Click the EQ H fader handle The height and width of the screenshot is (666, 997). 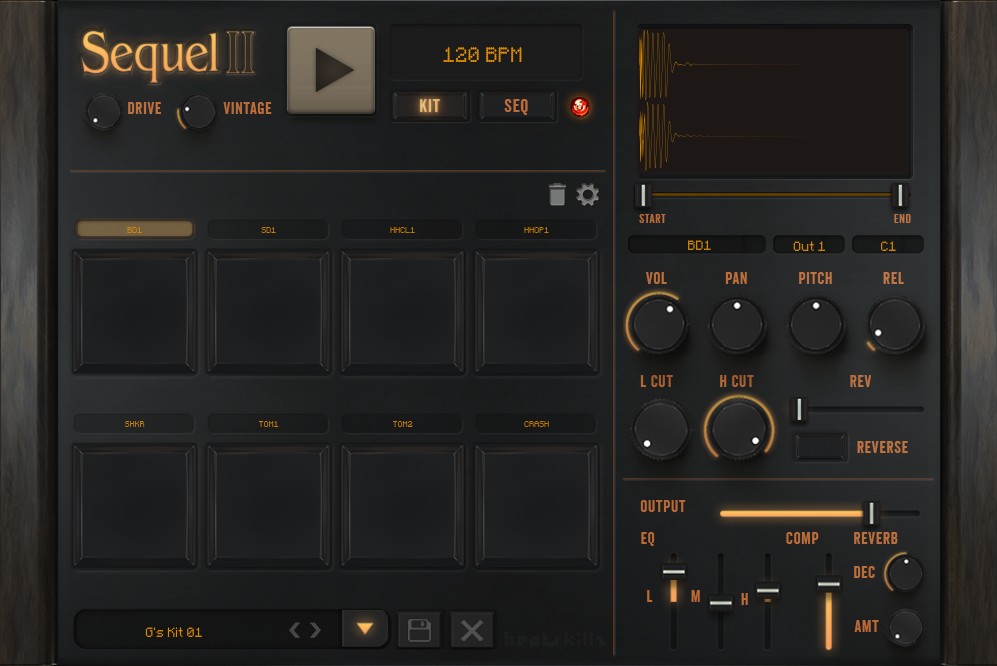click(767, 589)
